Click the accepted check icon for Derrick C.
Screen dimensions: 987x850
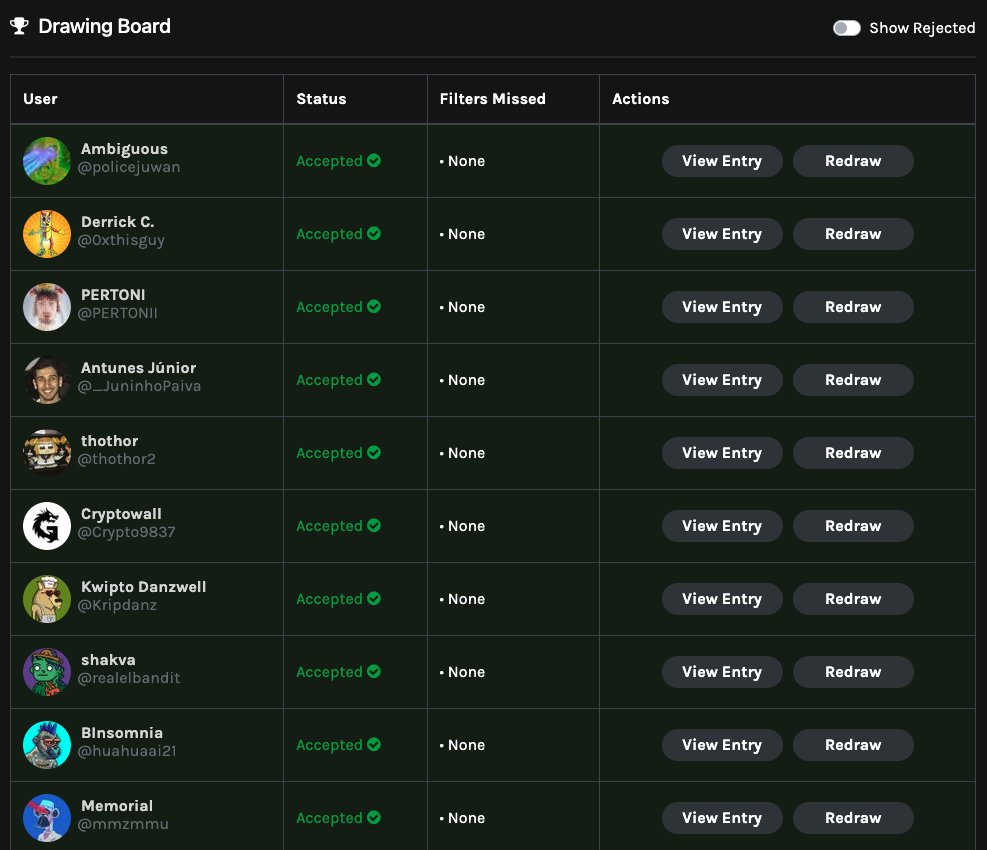(x=374, y=234)
